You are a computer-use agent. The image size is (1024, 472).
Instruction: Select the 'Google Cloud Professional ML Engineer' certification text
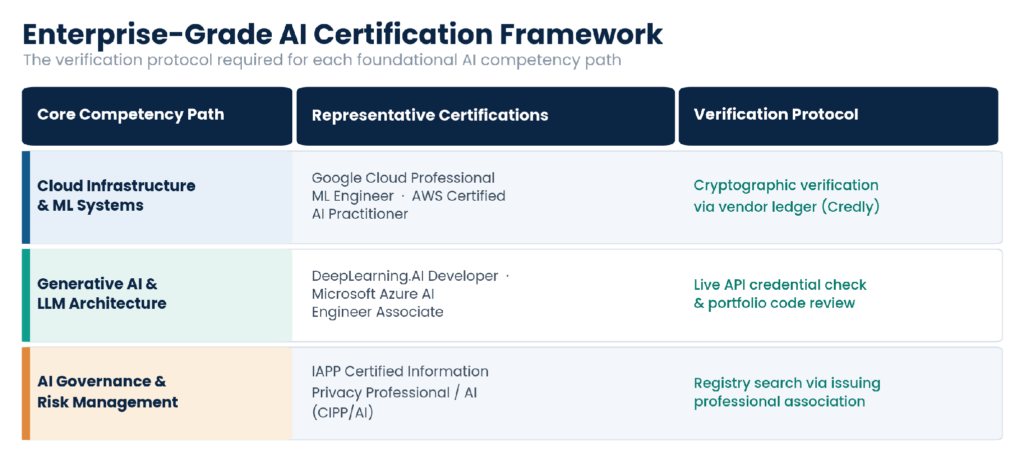click(x=403, y=187)
